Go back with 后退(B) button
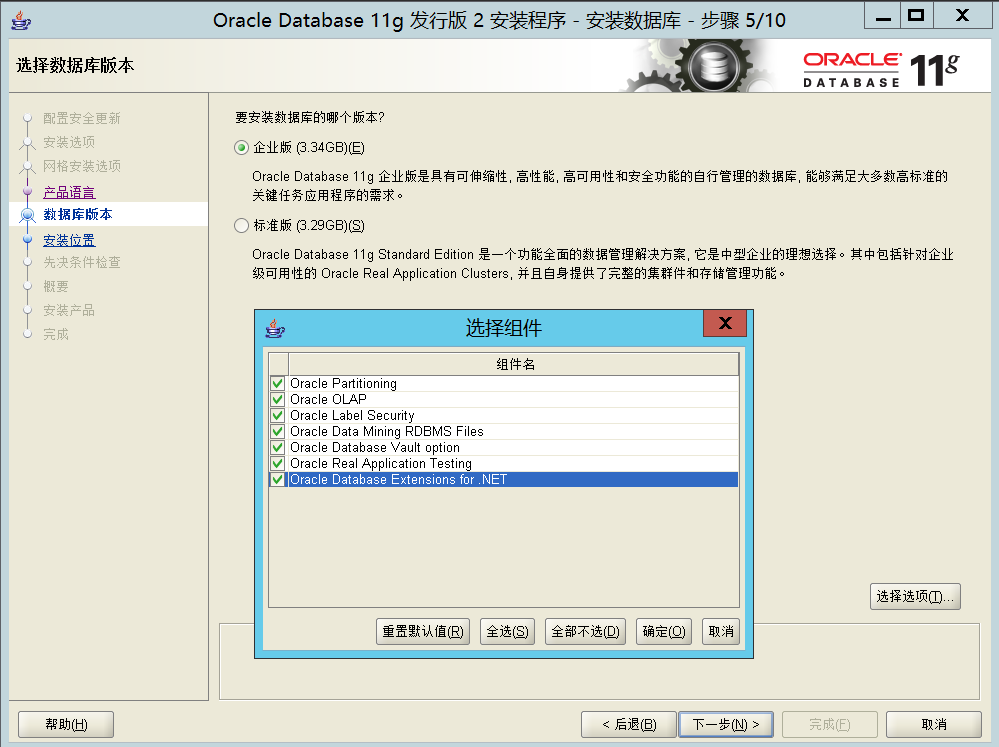The image size is (999, 747). (629, 725)
